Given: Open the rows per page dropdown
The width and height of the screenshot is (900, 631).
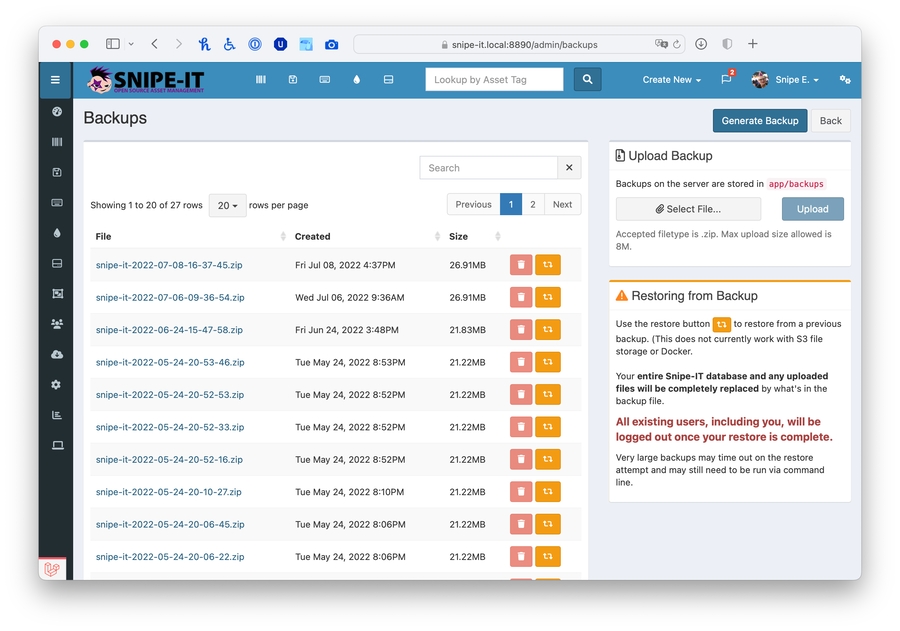Looking at the screenshot, I should [x=228, y=205].
